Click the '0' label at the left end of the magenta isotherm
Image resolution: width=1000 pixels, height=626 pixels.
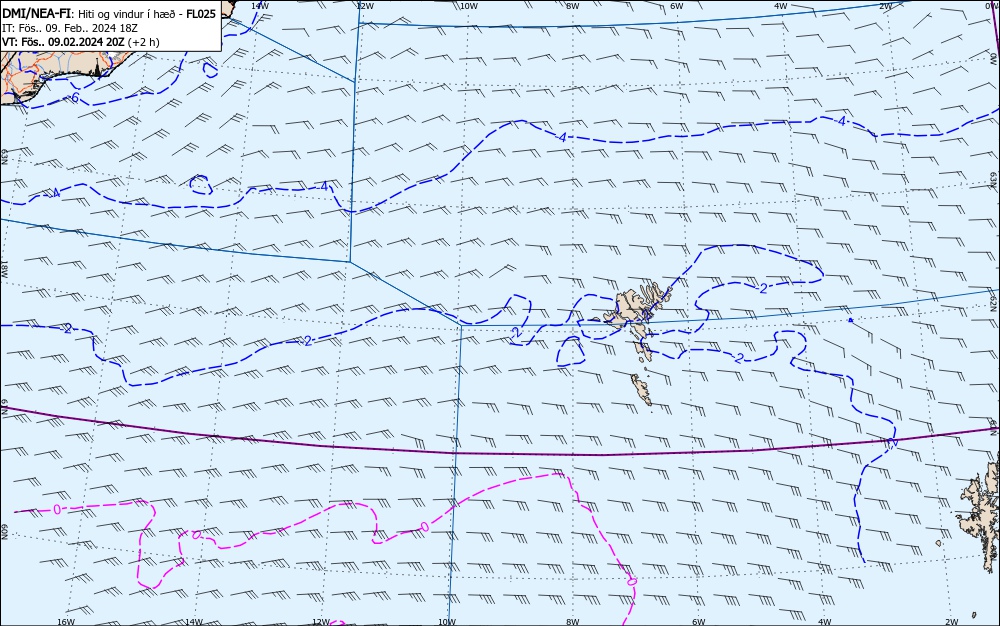(x=57, y=509)
